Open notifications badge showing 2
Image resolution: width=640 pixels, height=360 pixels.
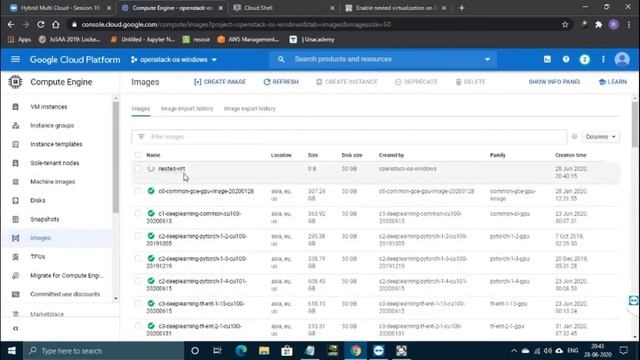(x=584, y=60)
